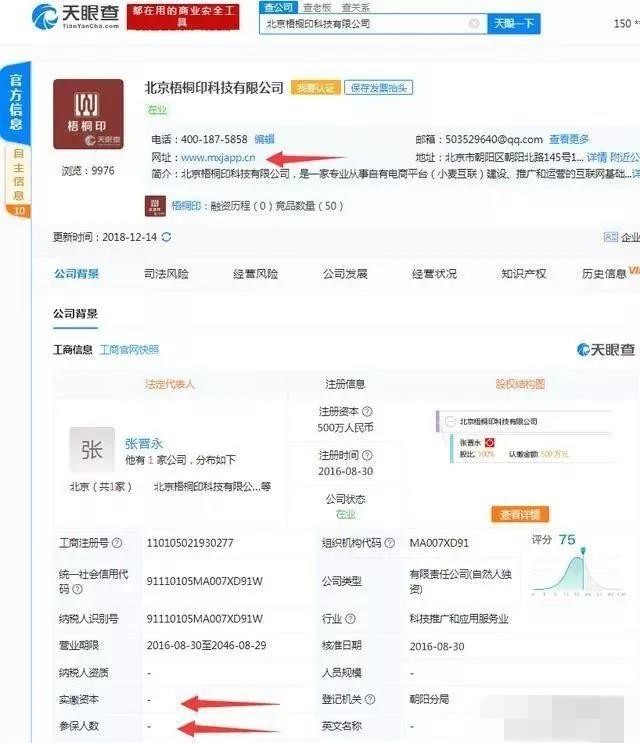The width and height of the screenshot is (640, 743).
Task: Click the industry value 科技推广和应用服务业
Action: [x=459, y=619]
